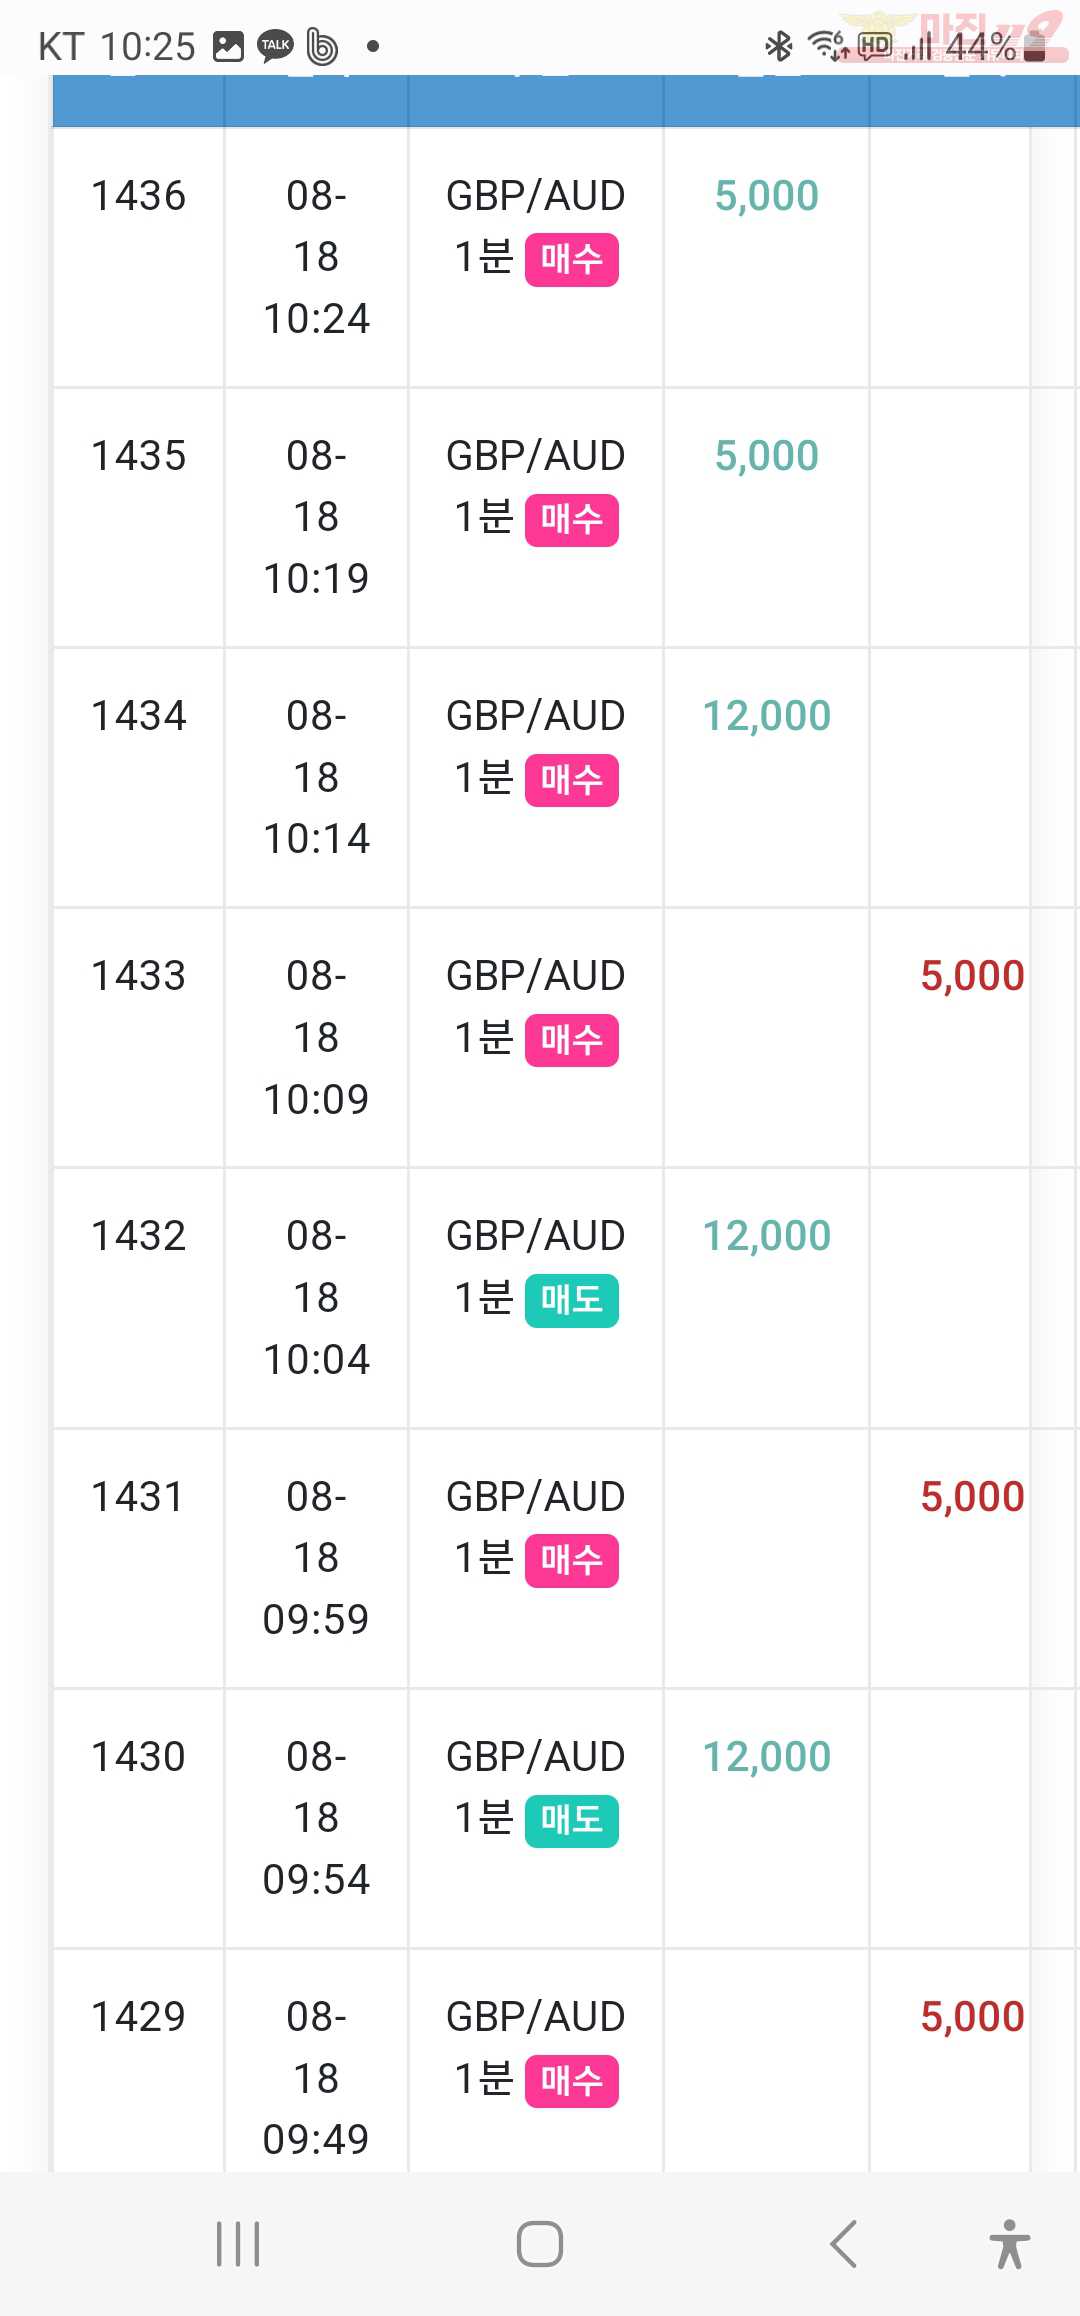Viewport: 1080px width, 2316px height.
Task: Select the GBP/AUD pair in row 1431
Action: [x=536, y=1497]
